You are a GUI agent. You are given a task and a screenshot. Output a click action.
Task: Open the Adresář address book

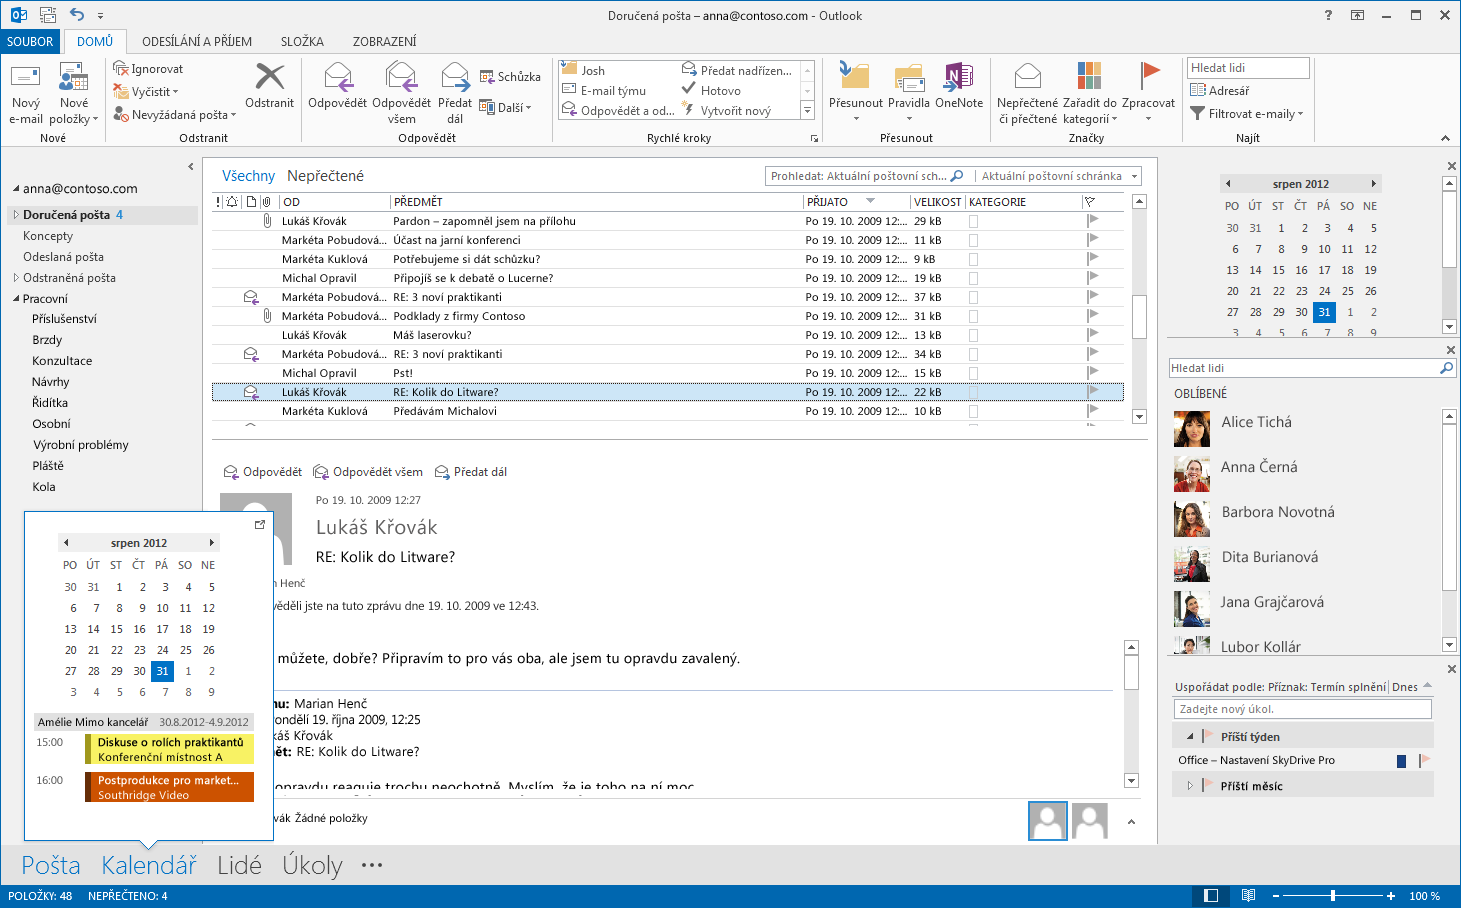pyautogui.click(x=1220, y=90)
